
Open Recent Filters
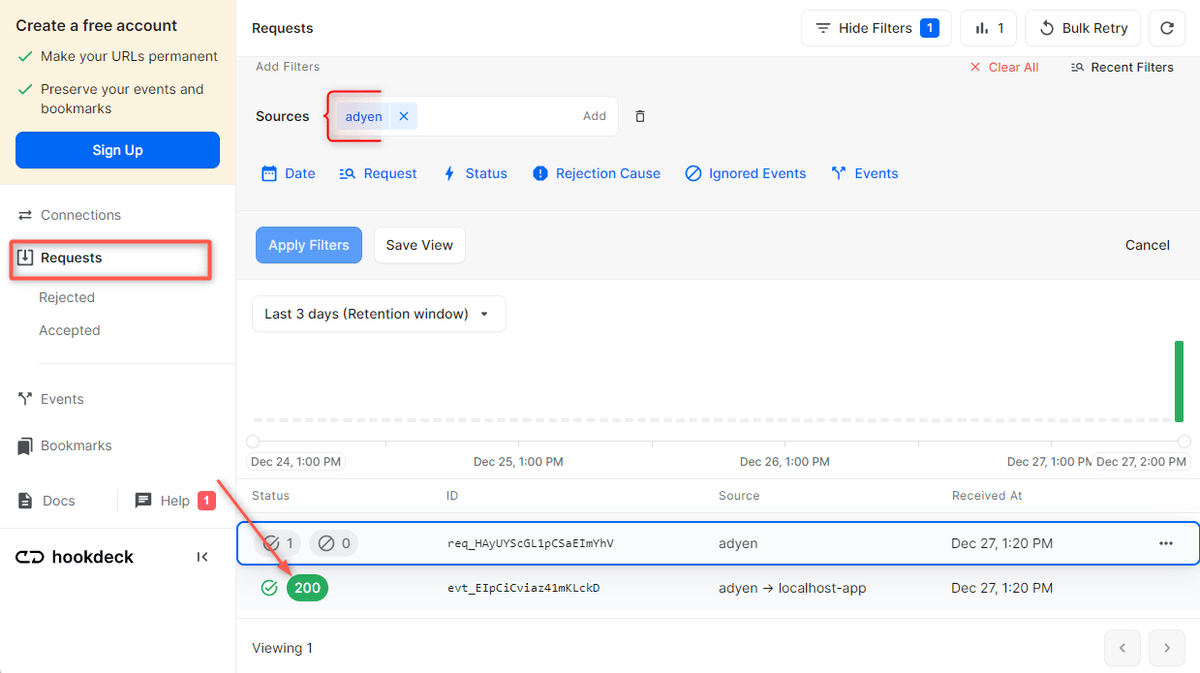point(1122,67)
